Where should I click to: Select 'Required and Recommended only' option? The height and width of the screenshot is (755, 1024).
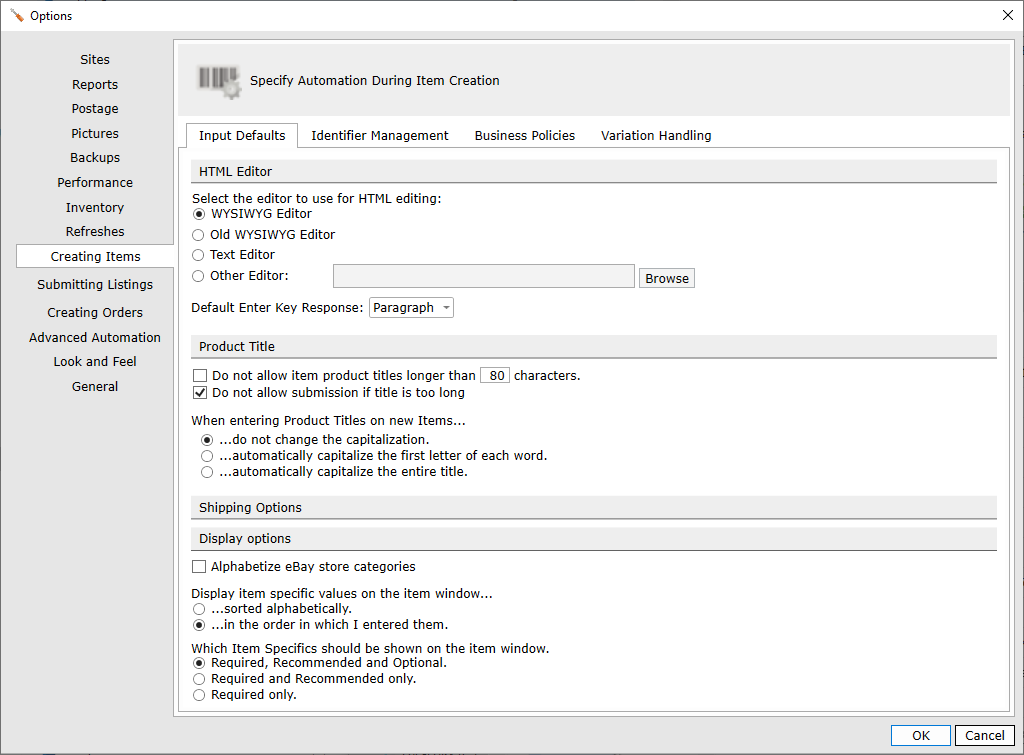click(x=199, y=678)
